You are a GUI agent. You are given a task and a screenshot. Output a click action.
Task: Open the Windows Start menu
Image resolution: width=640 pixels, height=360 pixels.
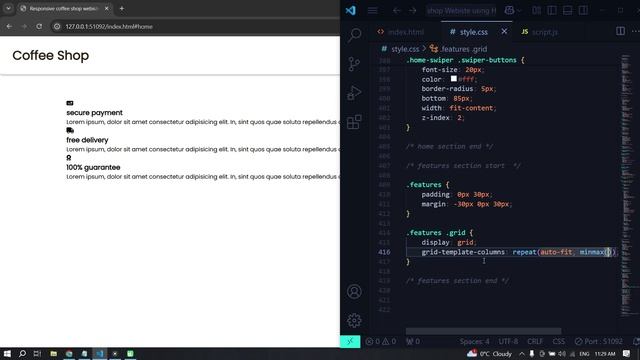[7, 353]
